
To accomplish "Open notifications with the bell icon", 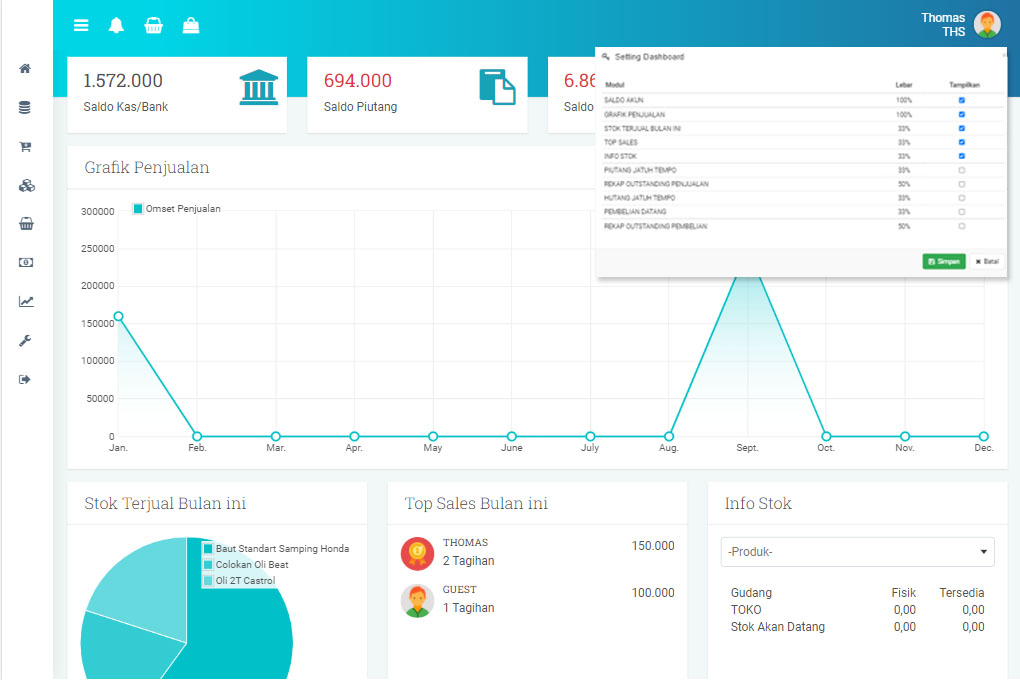I will pos(116,25).
